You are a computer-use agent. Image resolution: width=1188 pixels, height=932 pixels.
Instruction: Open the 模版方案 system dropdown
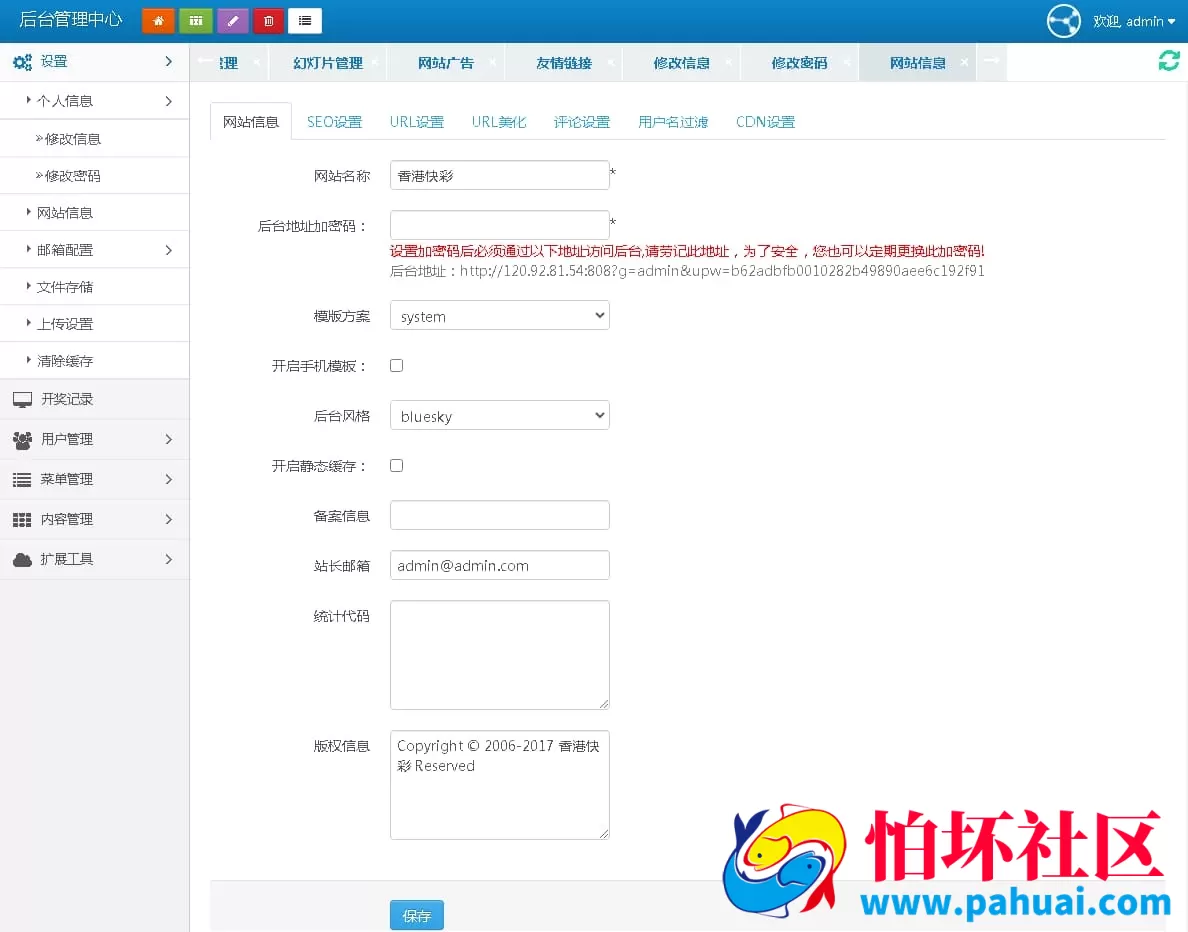tap(499, 315)
